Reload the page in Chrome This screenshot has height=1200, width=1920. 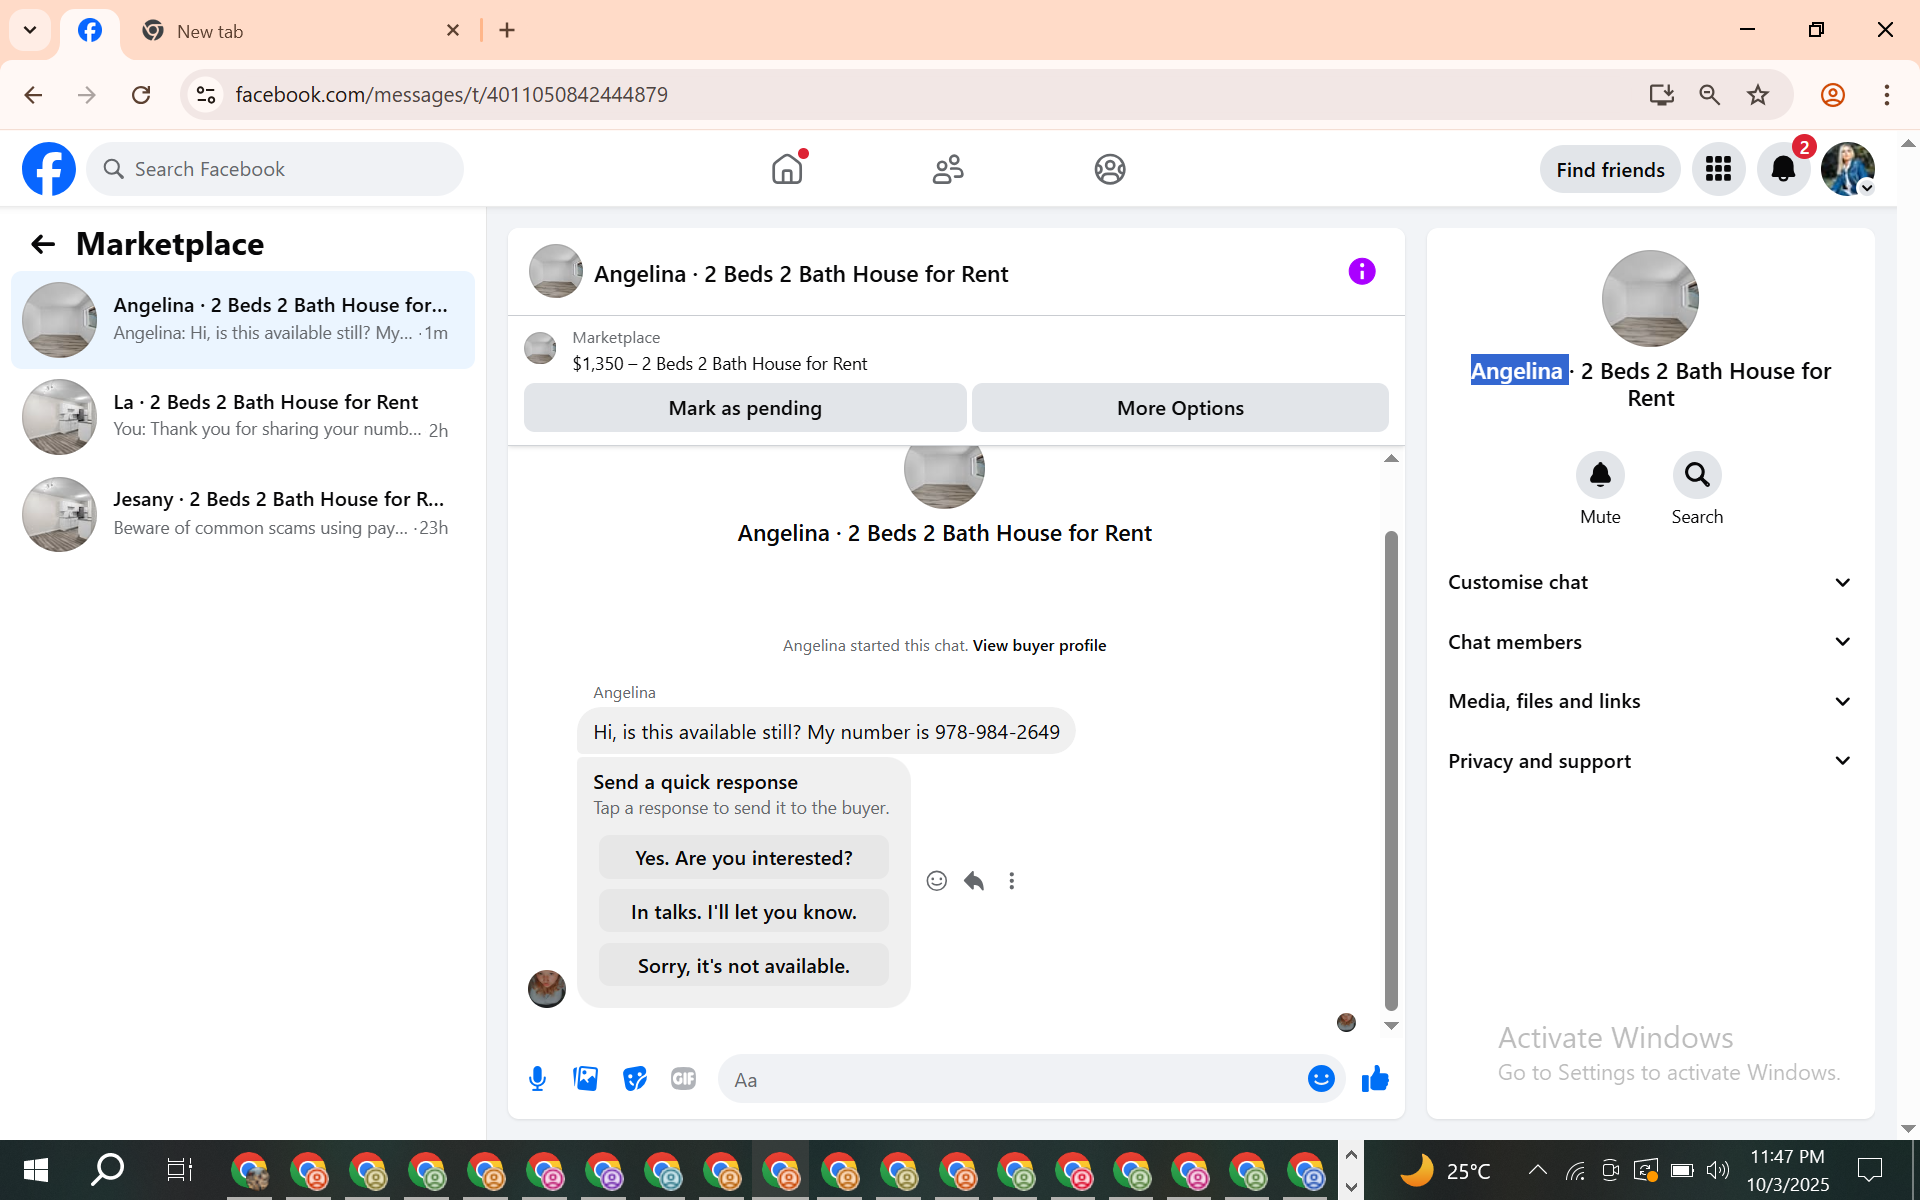[141, 95]
